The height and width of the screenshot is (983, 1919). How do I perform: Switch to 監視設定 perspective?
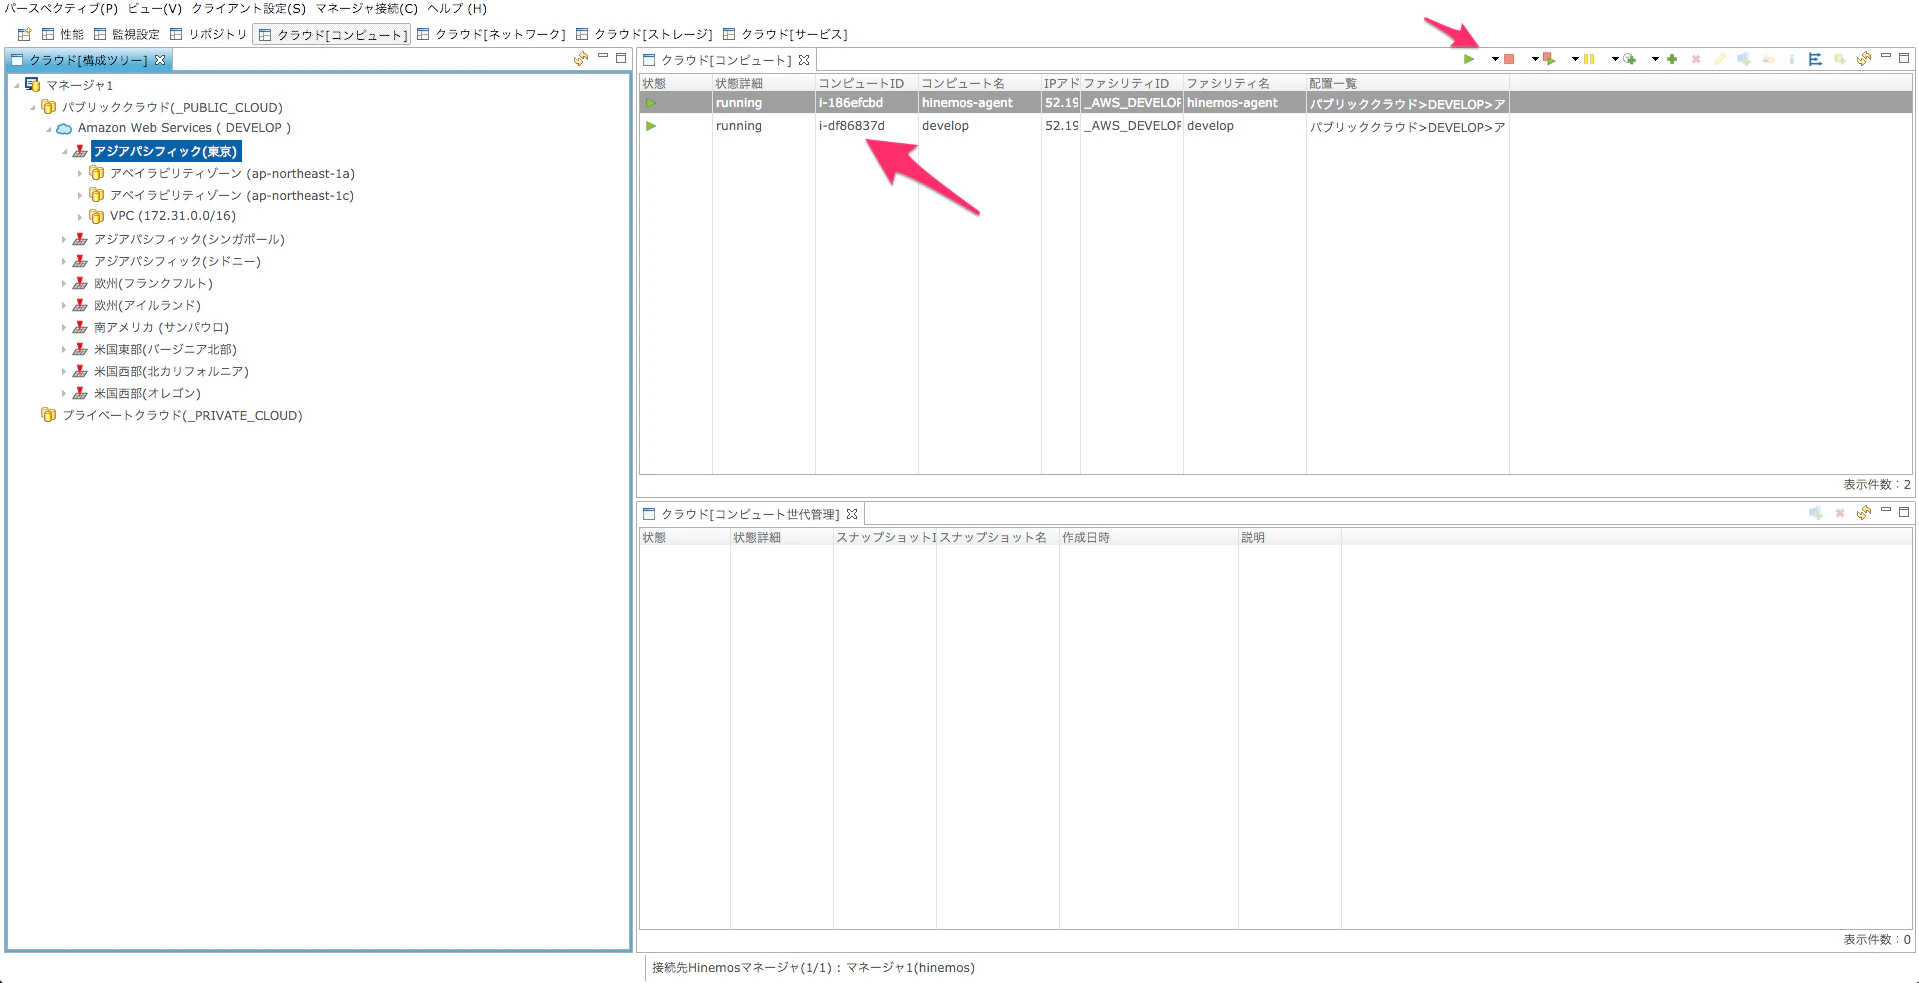pos(127,34)
